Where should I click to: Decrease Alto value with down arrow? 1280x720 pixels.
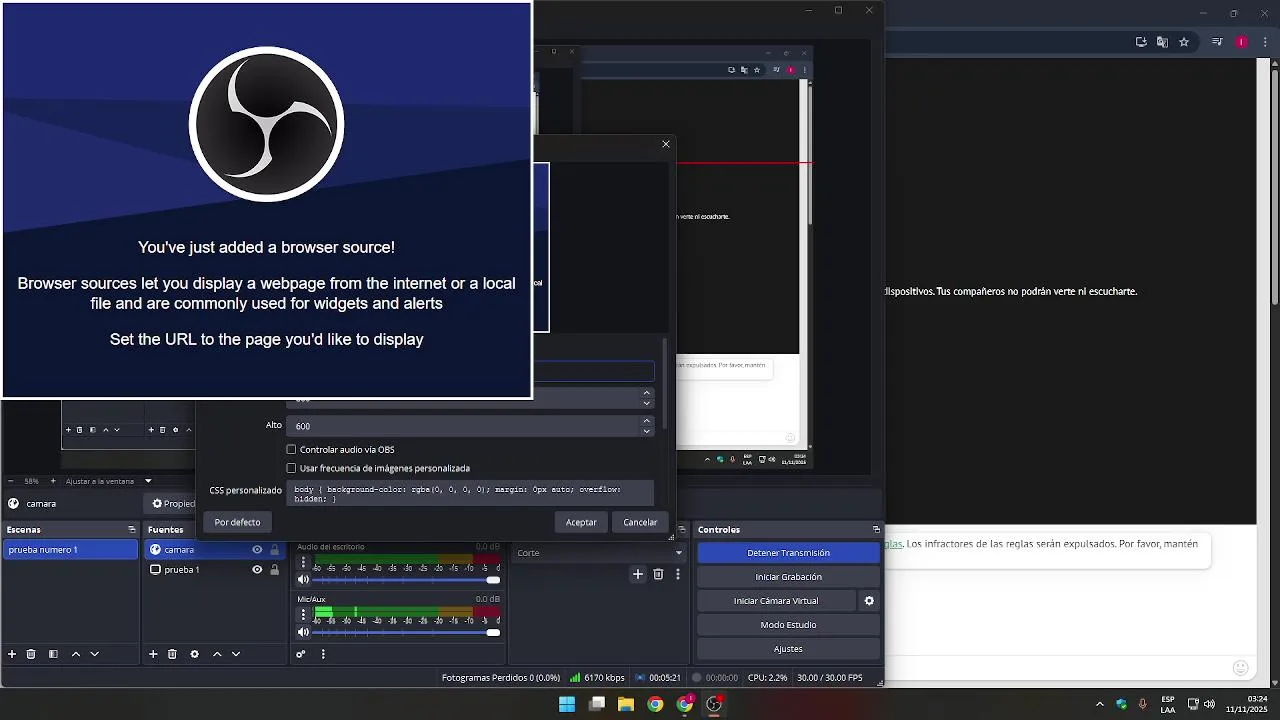pyautogui.click(x=647, y=431)
